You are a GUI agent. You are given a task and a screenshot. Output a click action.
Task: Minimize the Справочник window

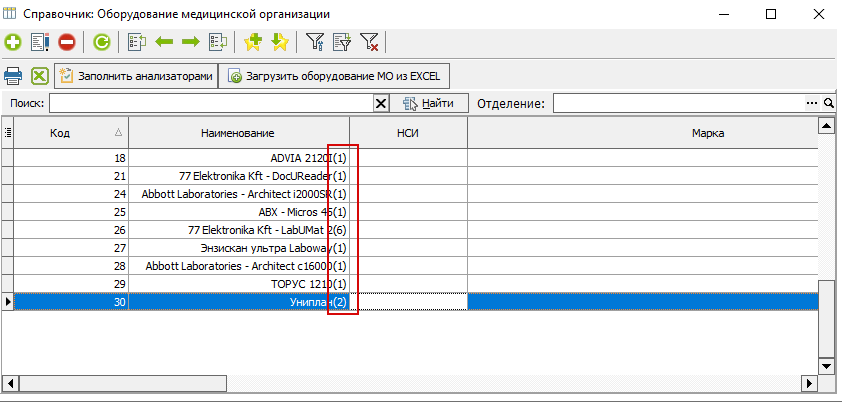(x=722, y=14)
